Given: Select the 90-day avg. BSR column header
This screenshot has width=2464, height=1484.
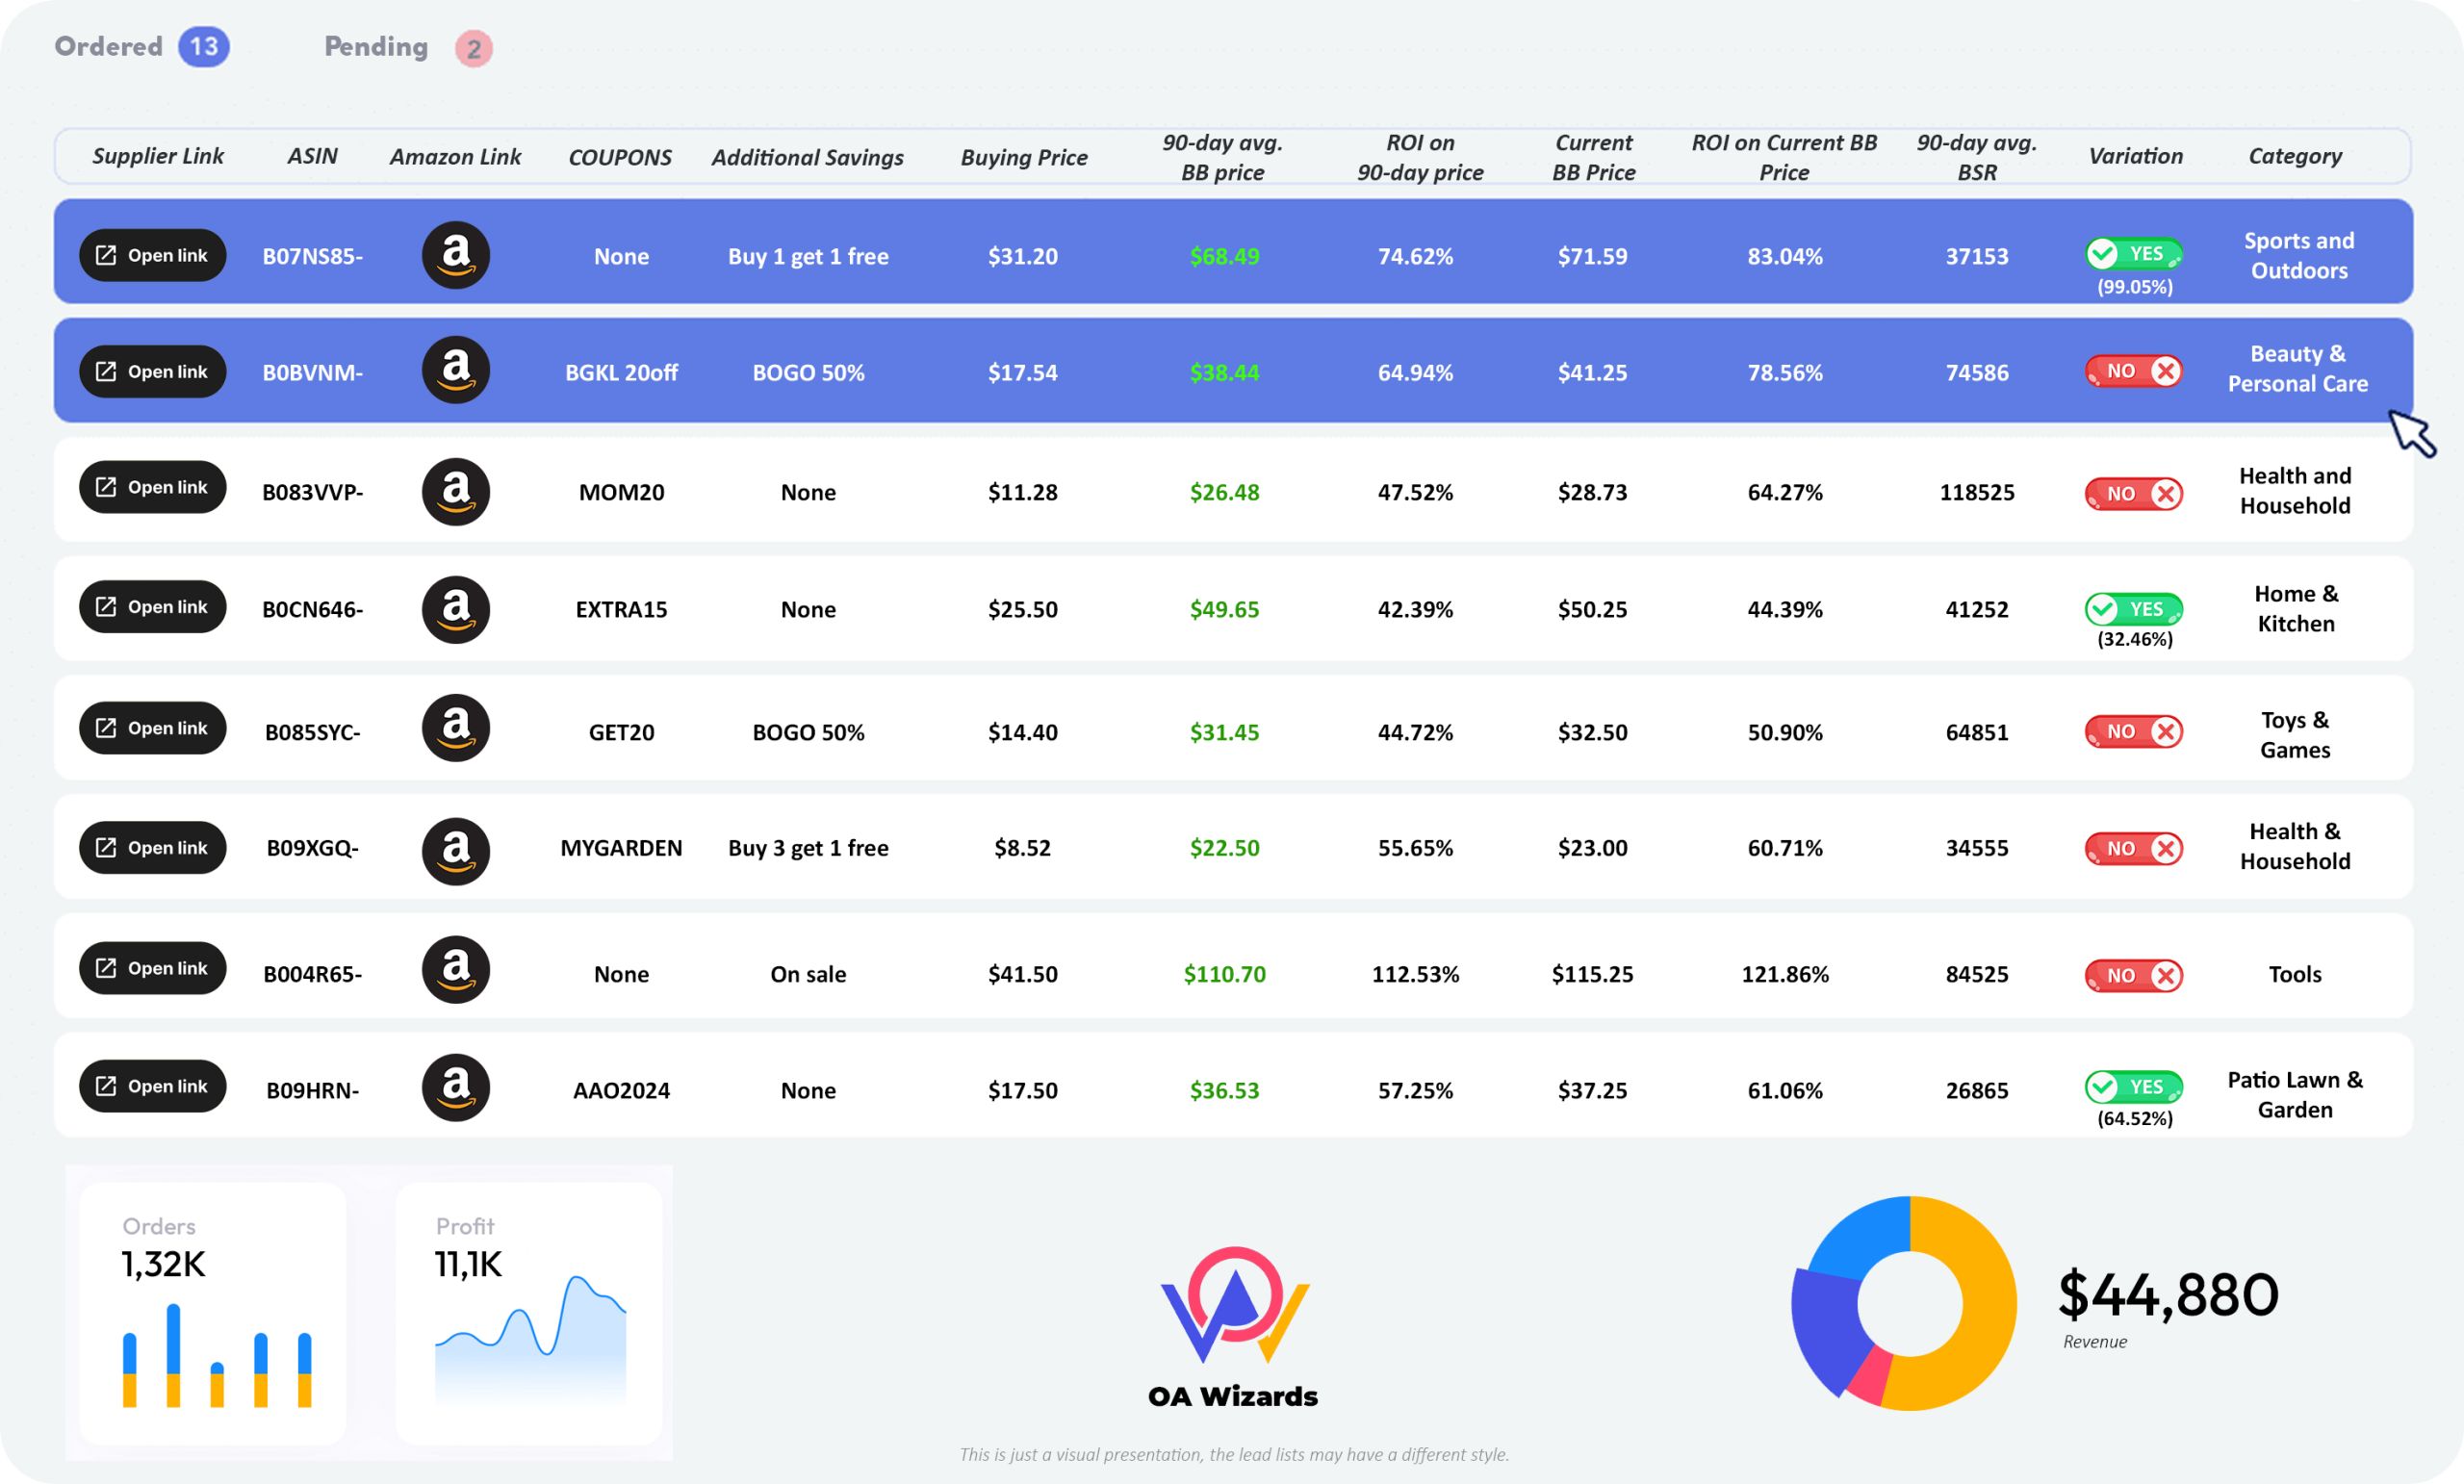Looking at the screenshot, I should [1977, 157].
